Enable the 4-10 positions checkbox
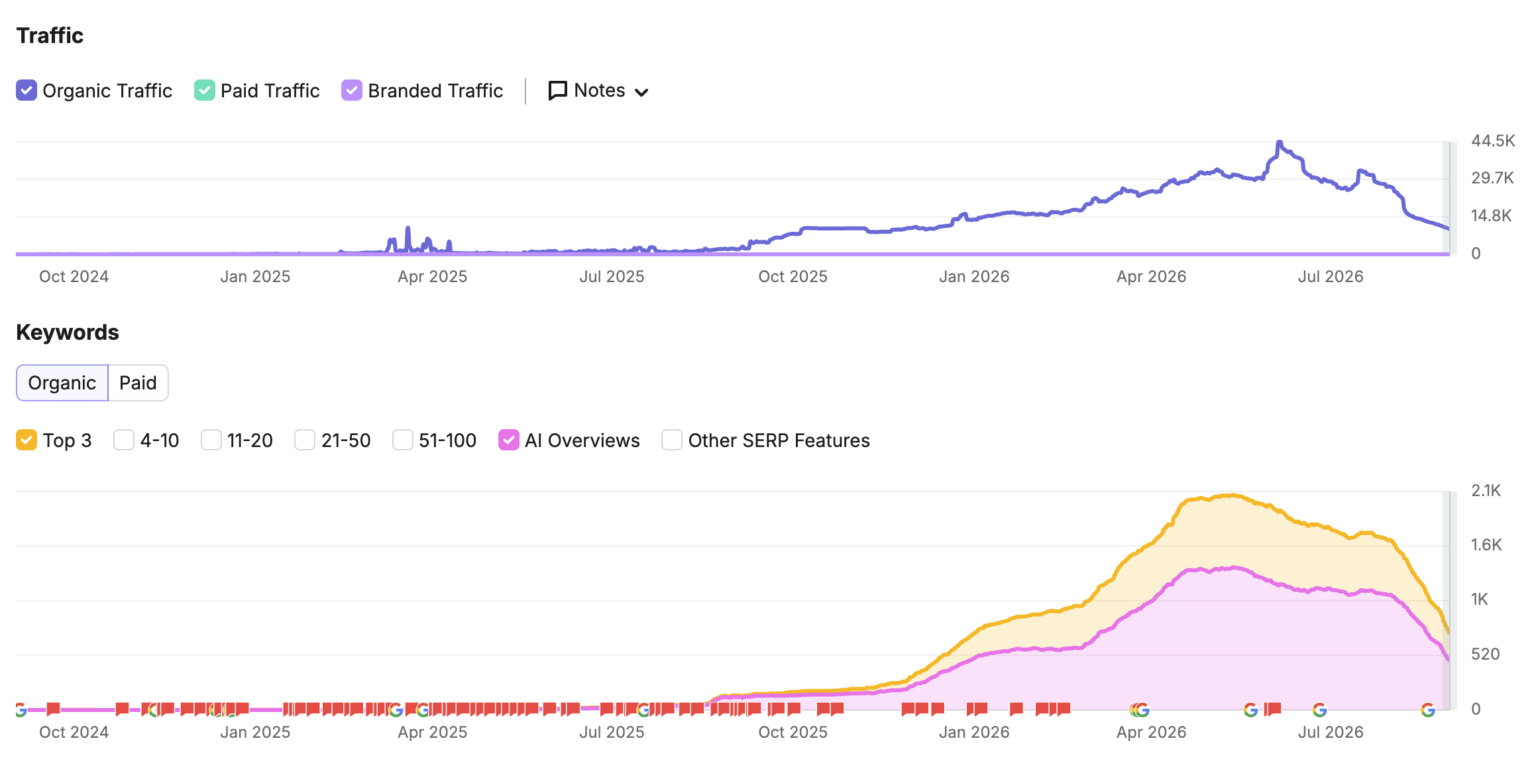Viewport: 1536px width, 759px height. (x=124, y=440)
